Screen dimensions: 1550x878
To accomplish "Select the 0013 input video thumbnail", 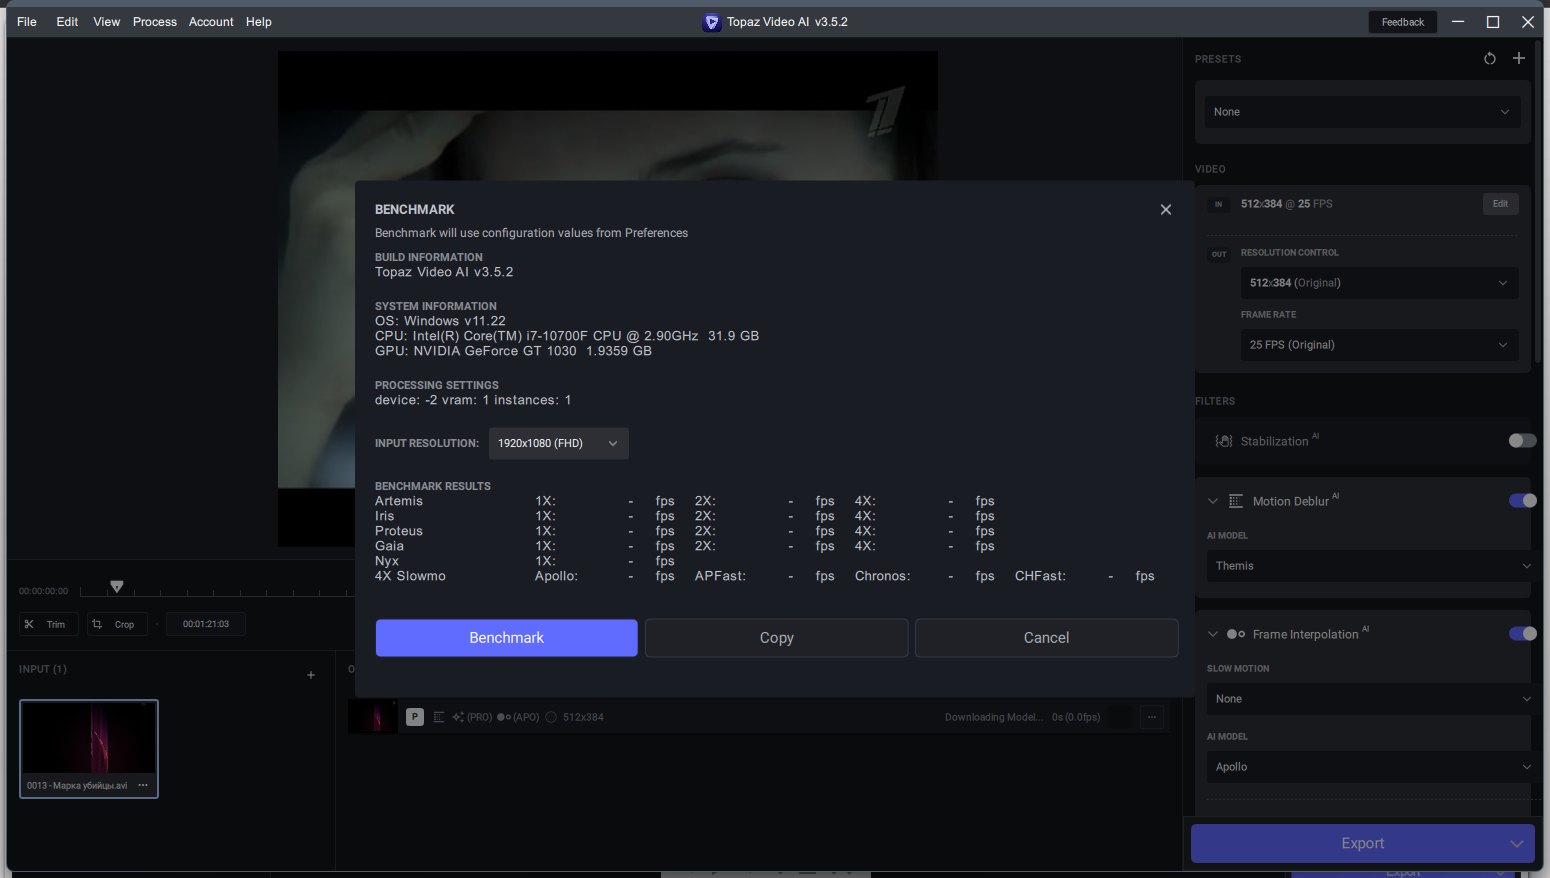I will 89,748.
